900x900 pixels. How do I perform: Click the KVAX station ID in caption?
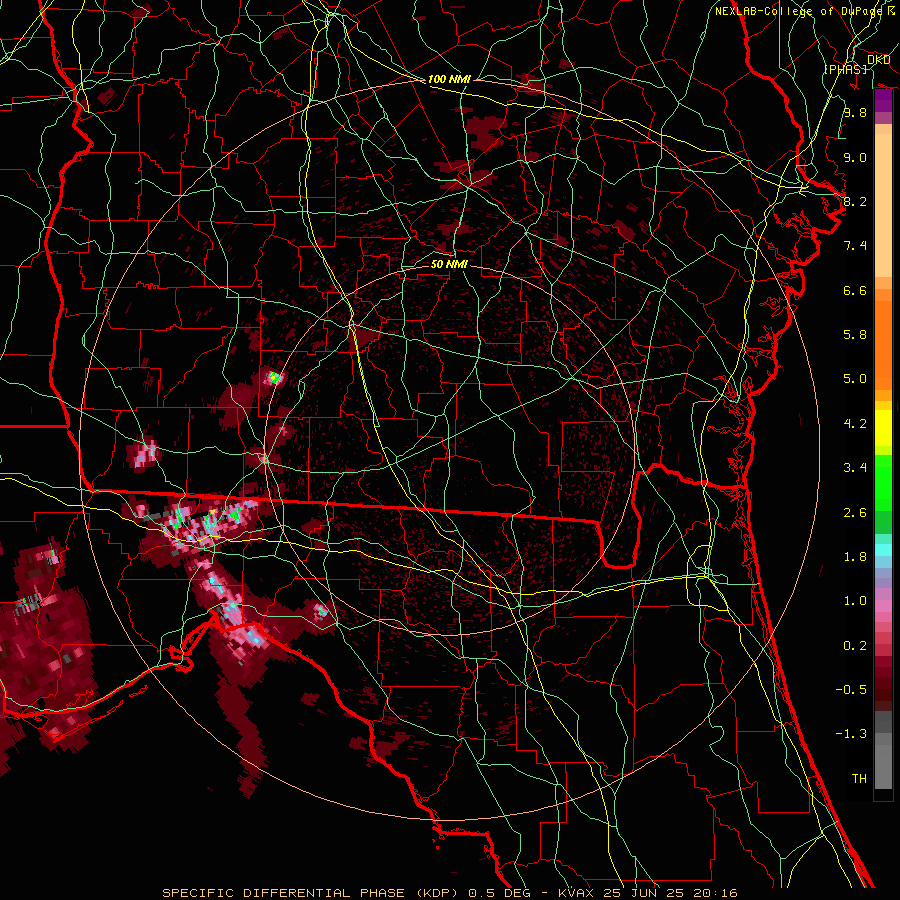(577, 893)
